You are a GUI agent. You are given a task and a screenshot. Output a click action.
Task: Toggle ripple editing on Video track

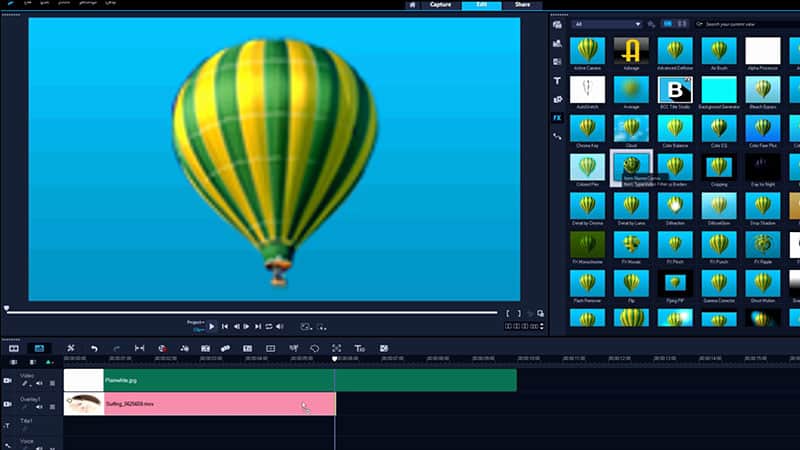point(52,383)
